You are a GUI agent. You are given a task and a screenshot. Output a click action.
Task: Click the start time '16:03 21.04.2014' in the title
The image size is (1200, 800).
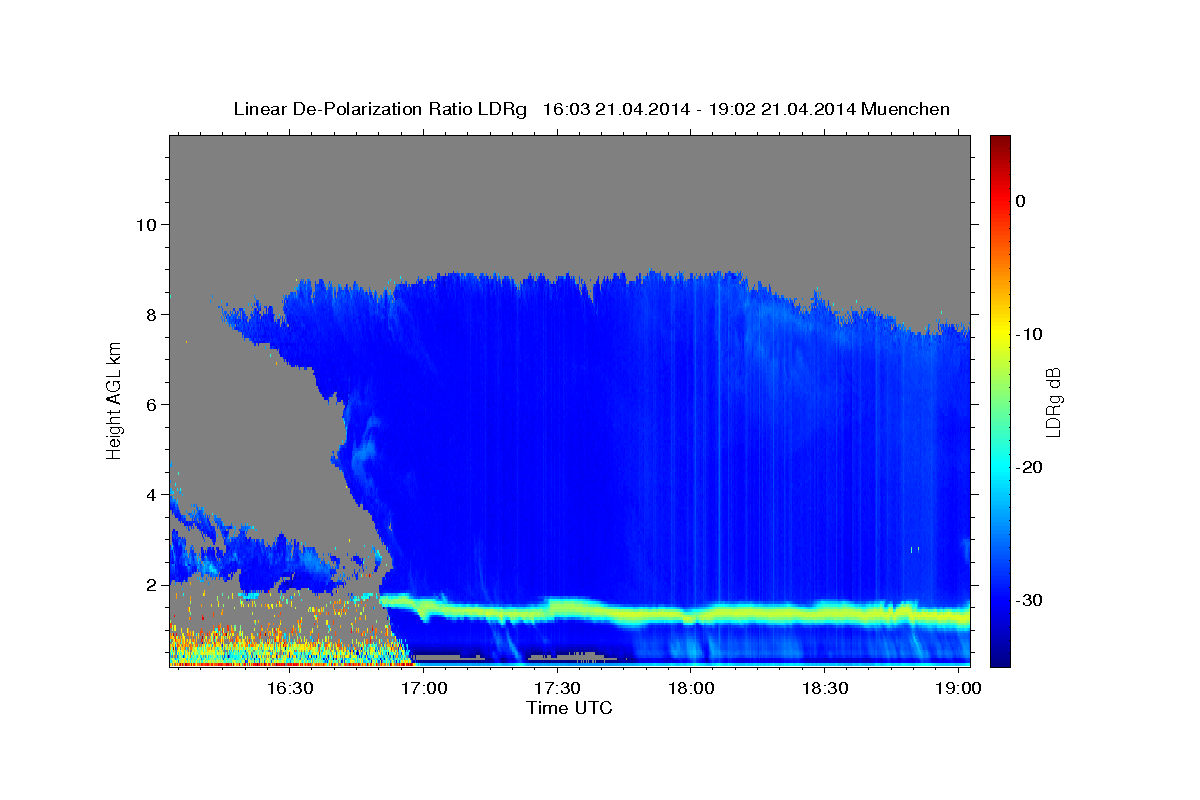[616, 109]
